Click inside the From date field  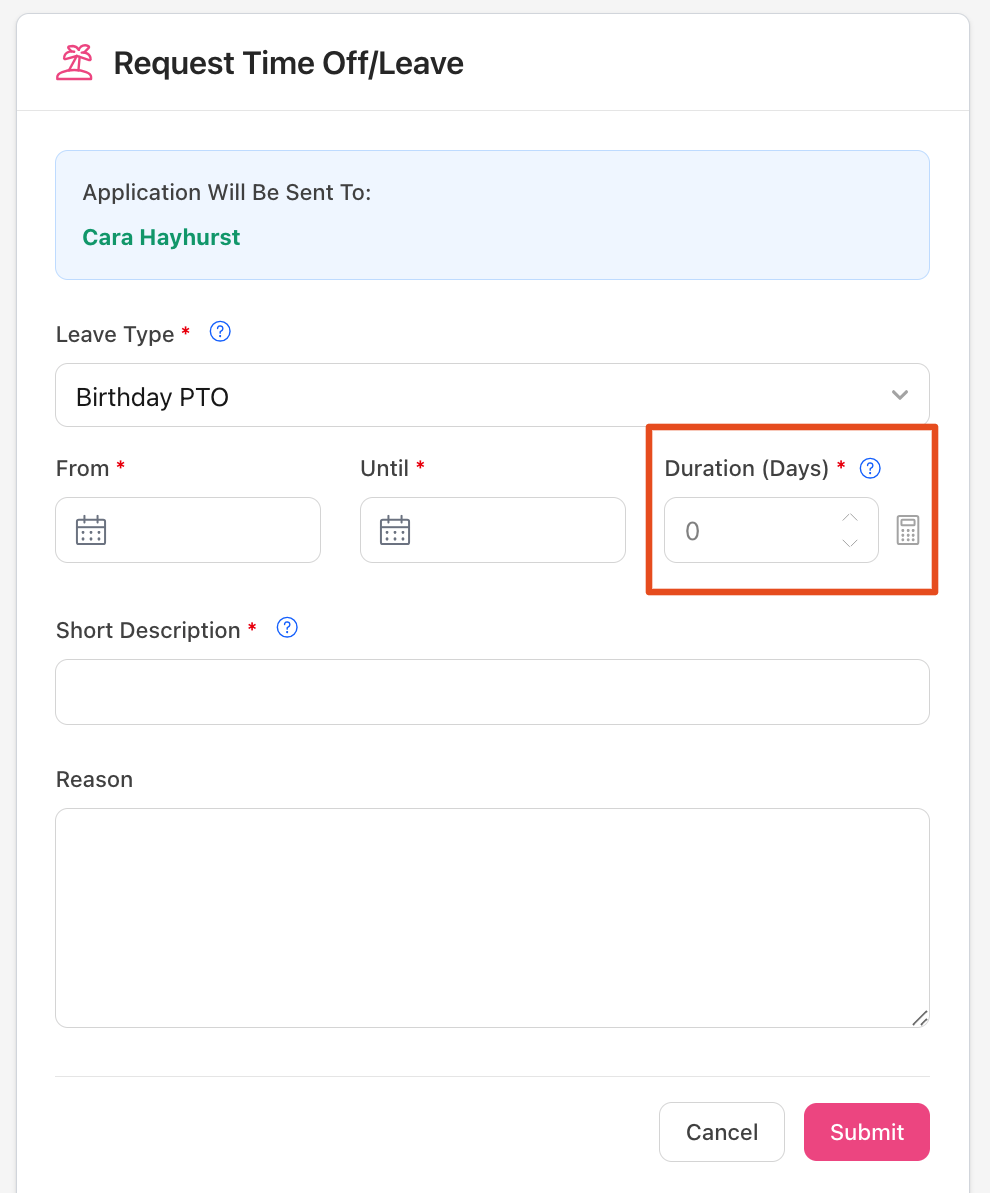point(188,530)
